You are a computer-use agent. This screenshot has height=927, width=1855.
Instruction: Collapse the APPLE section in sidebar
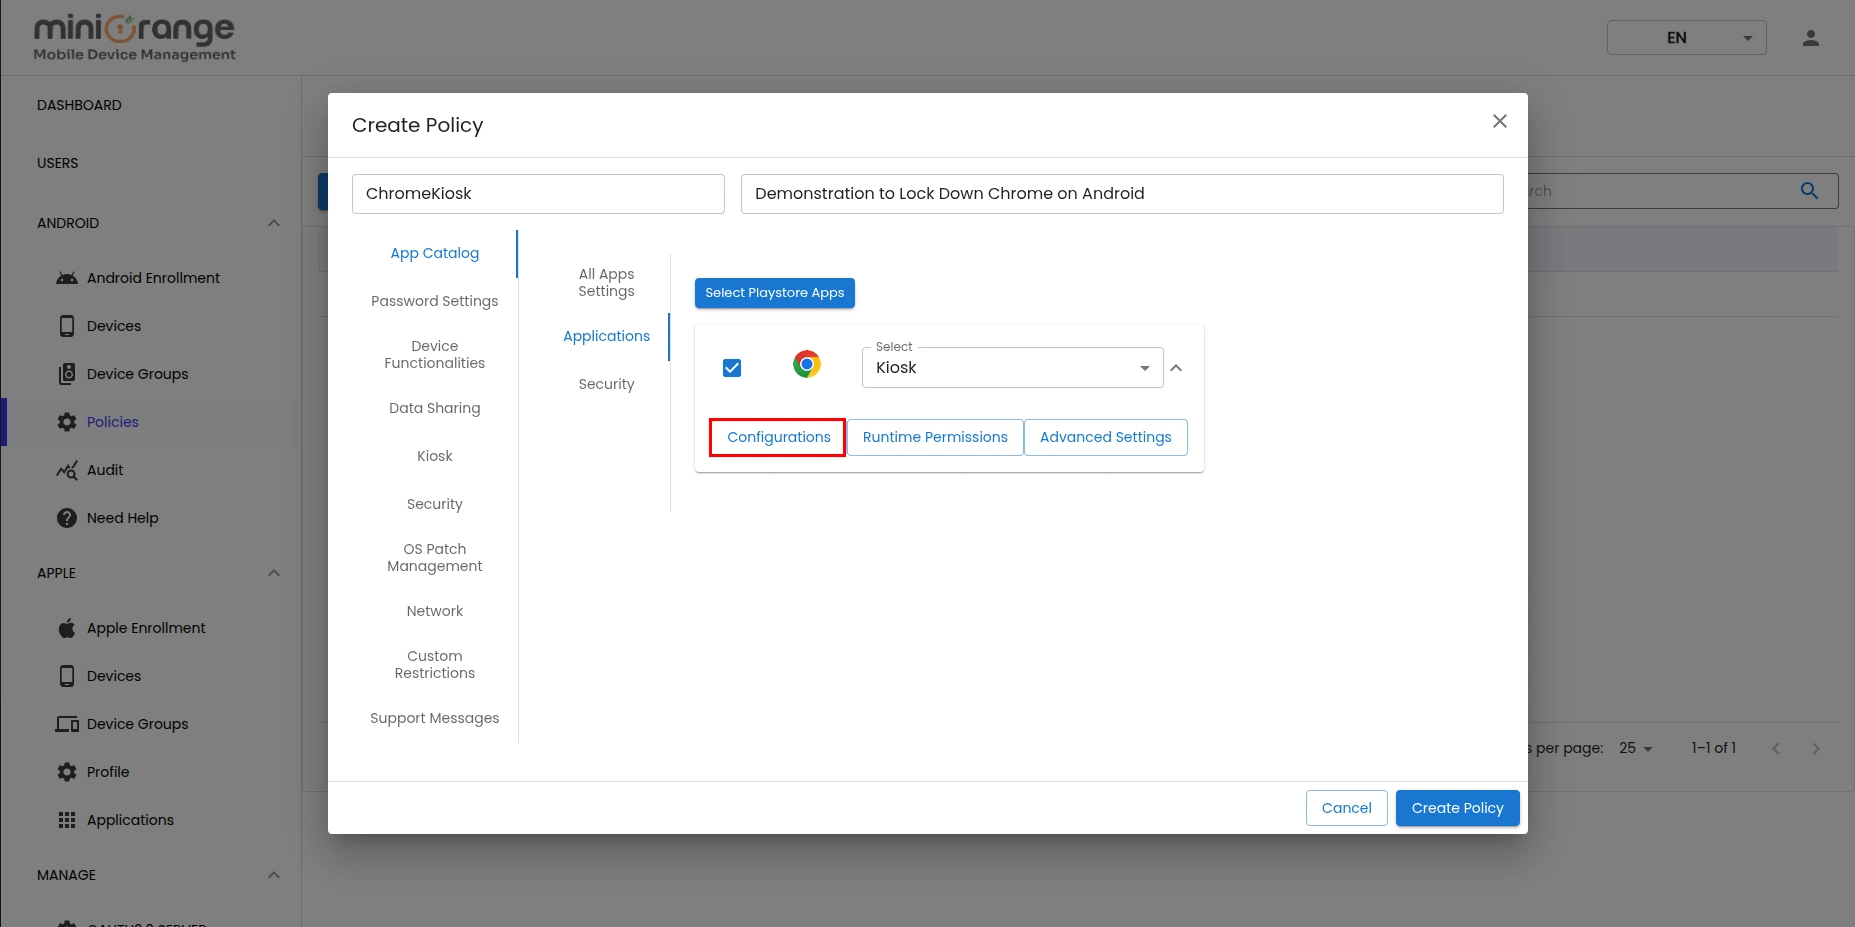(x=273, y=572)
